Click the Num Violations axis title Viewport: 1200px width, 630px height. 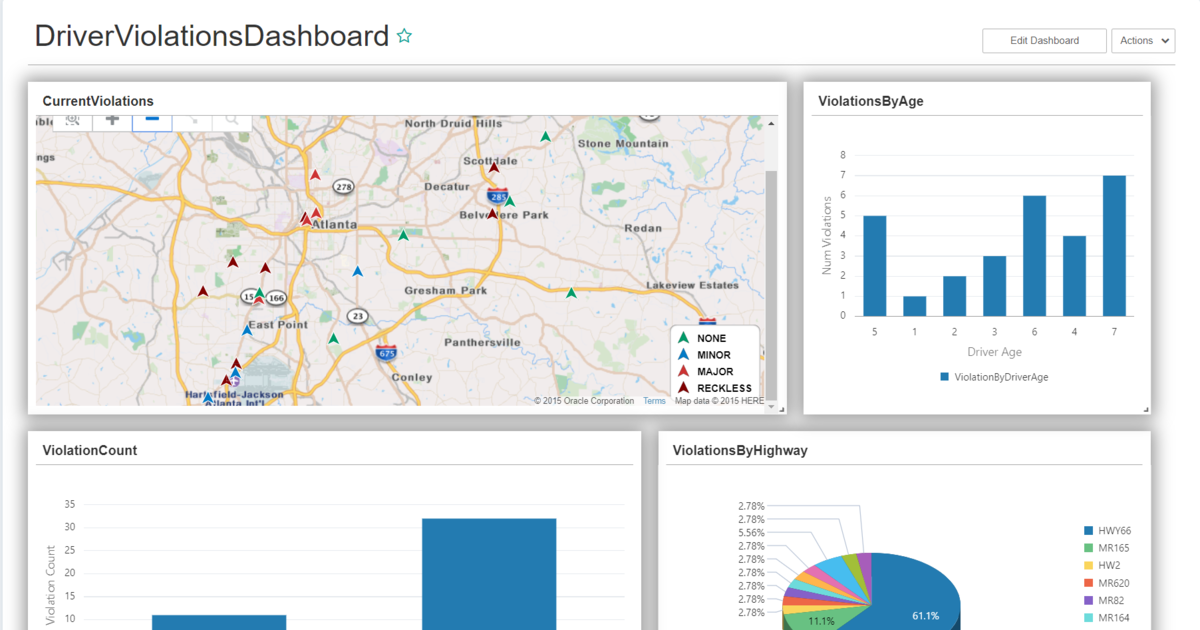pyautogui.click(x=827, y=235)
